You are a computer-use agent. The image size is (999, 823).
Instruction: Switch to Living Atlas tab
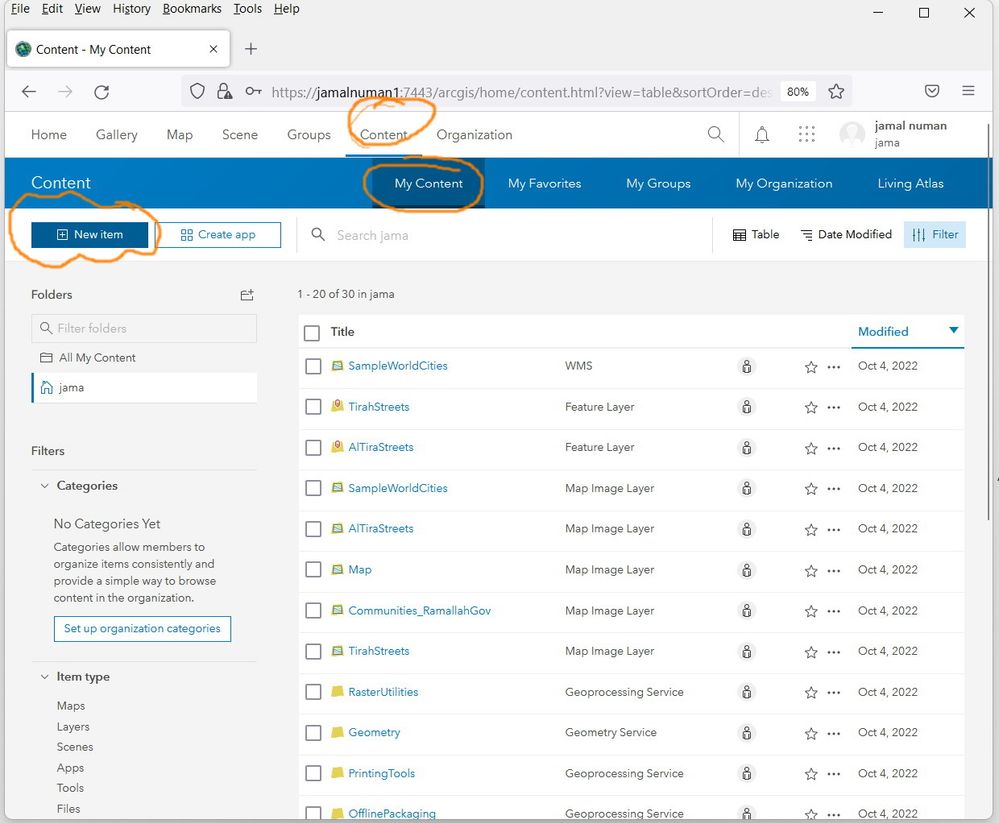click(910, 183)
